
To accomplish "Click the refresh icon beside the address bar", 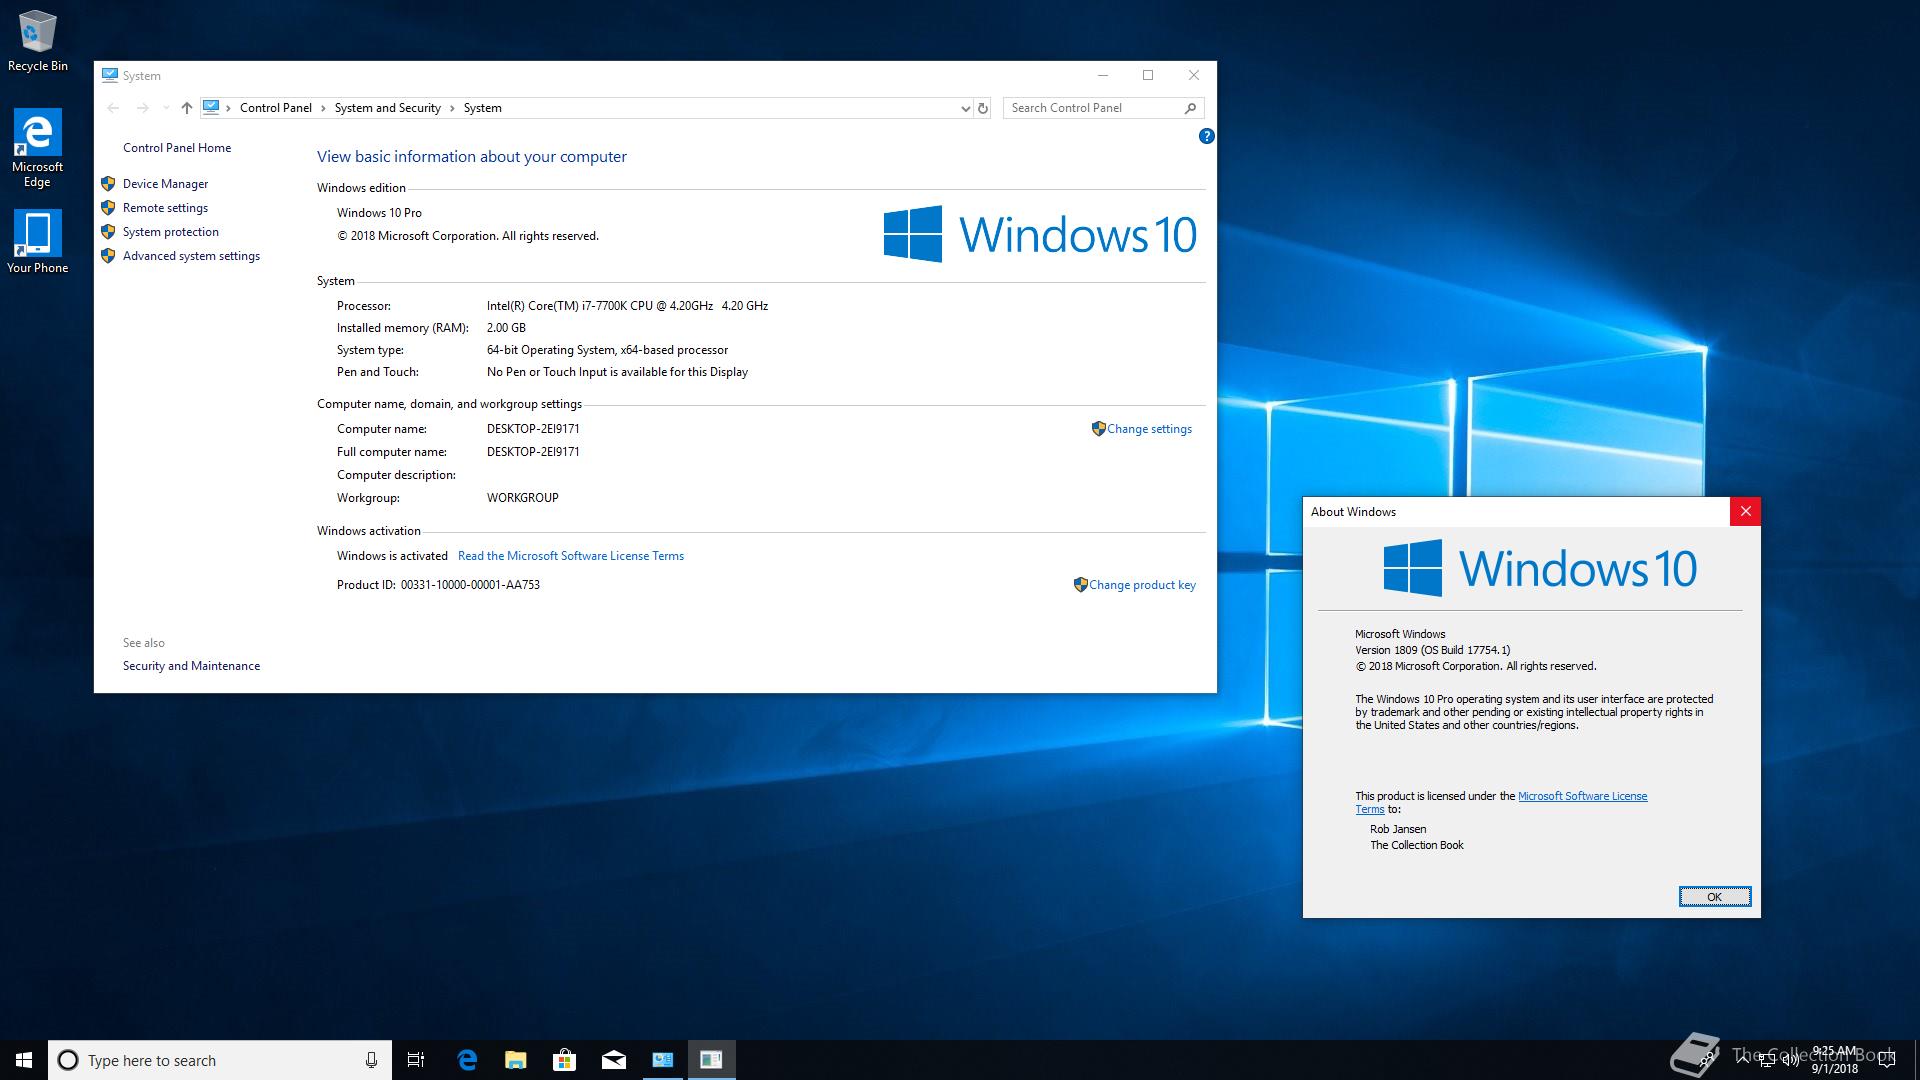I will point(983,108).
